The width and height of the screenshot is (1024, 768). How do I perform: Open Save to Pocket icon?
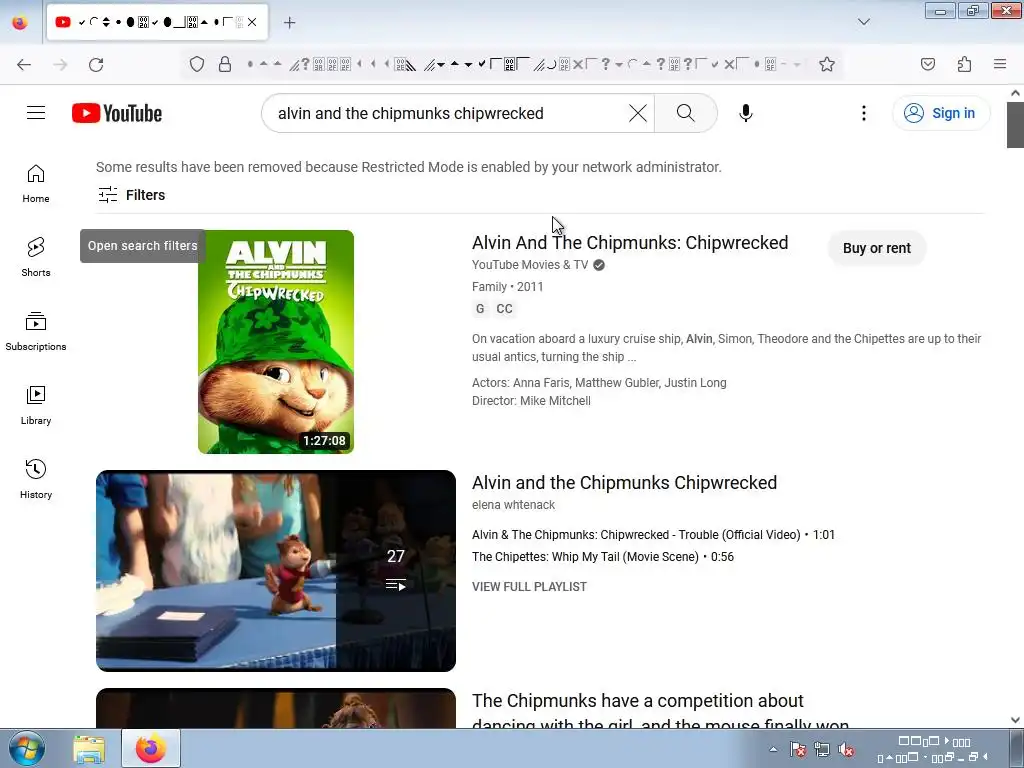tap(928, 64)
